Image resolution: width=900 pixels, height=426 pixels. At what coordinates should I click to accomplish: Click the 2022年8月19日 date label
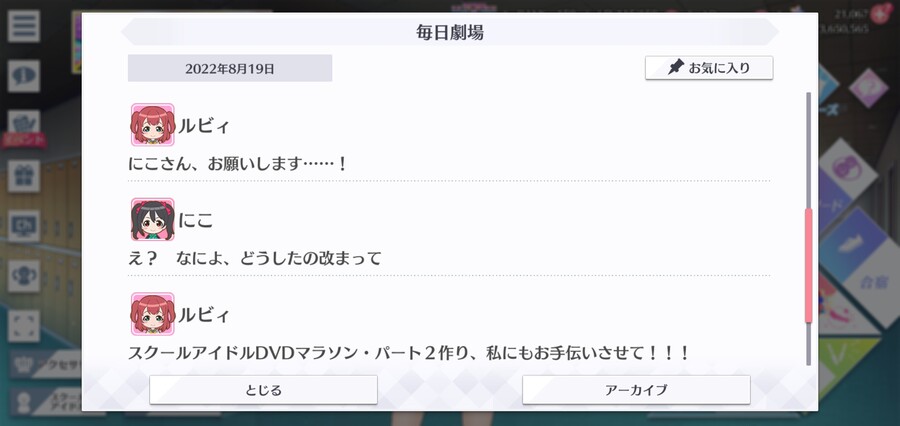pyautogui.click(x=230, y=68)
